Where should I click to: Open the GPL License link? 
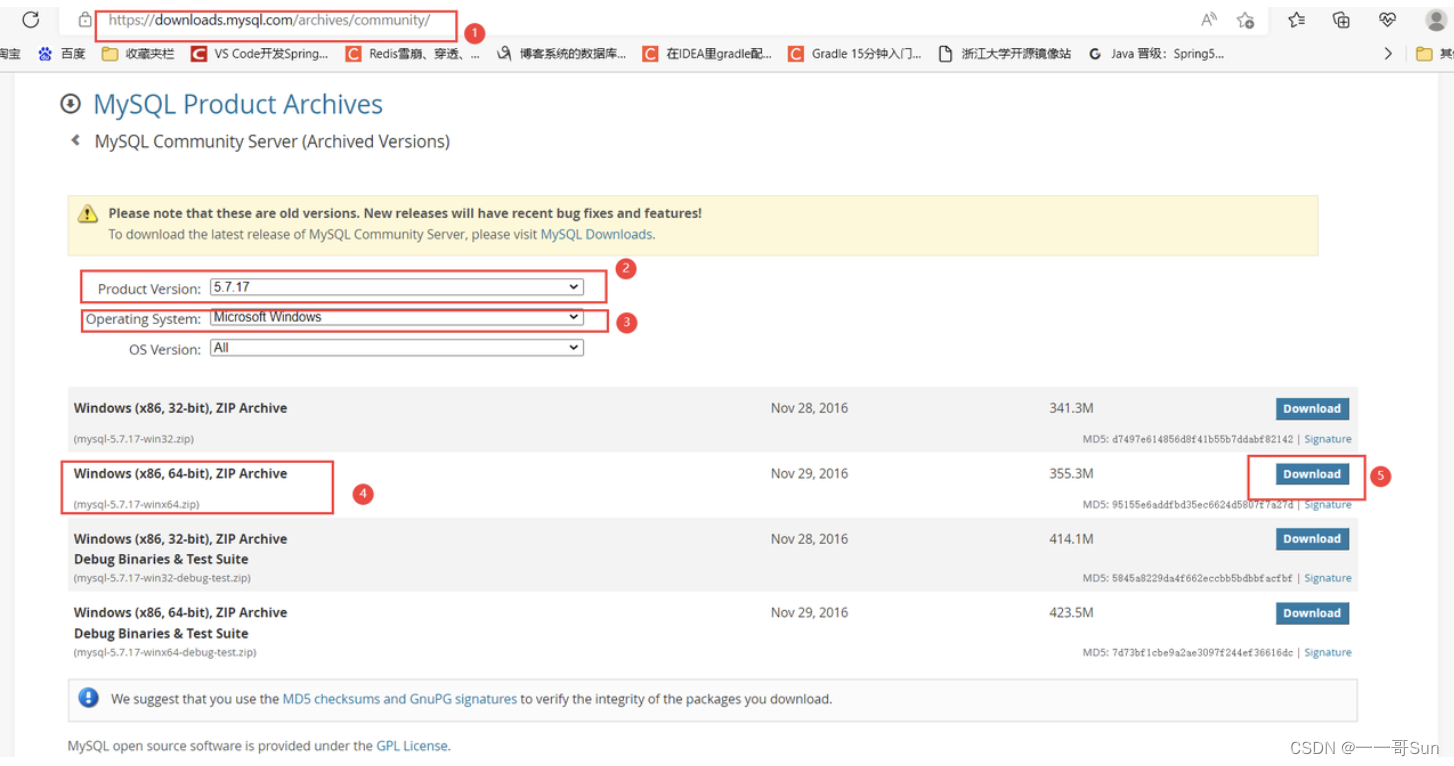point(412,746)
